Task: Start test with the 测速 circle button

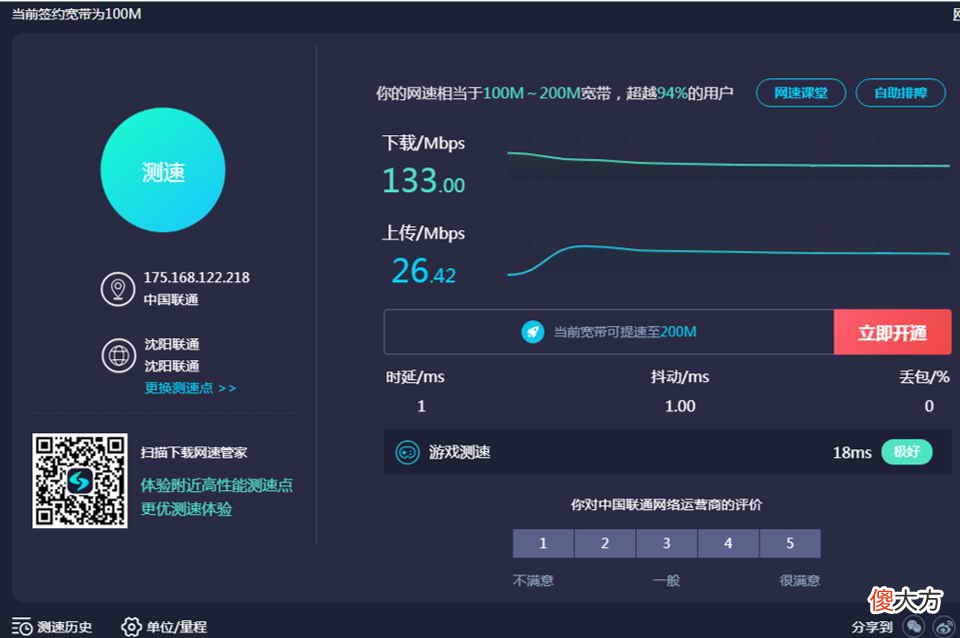Action: (x=163, y=170)
